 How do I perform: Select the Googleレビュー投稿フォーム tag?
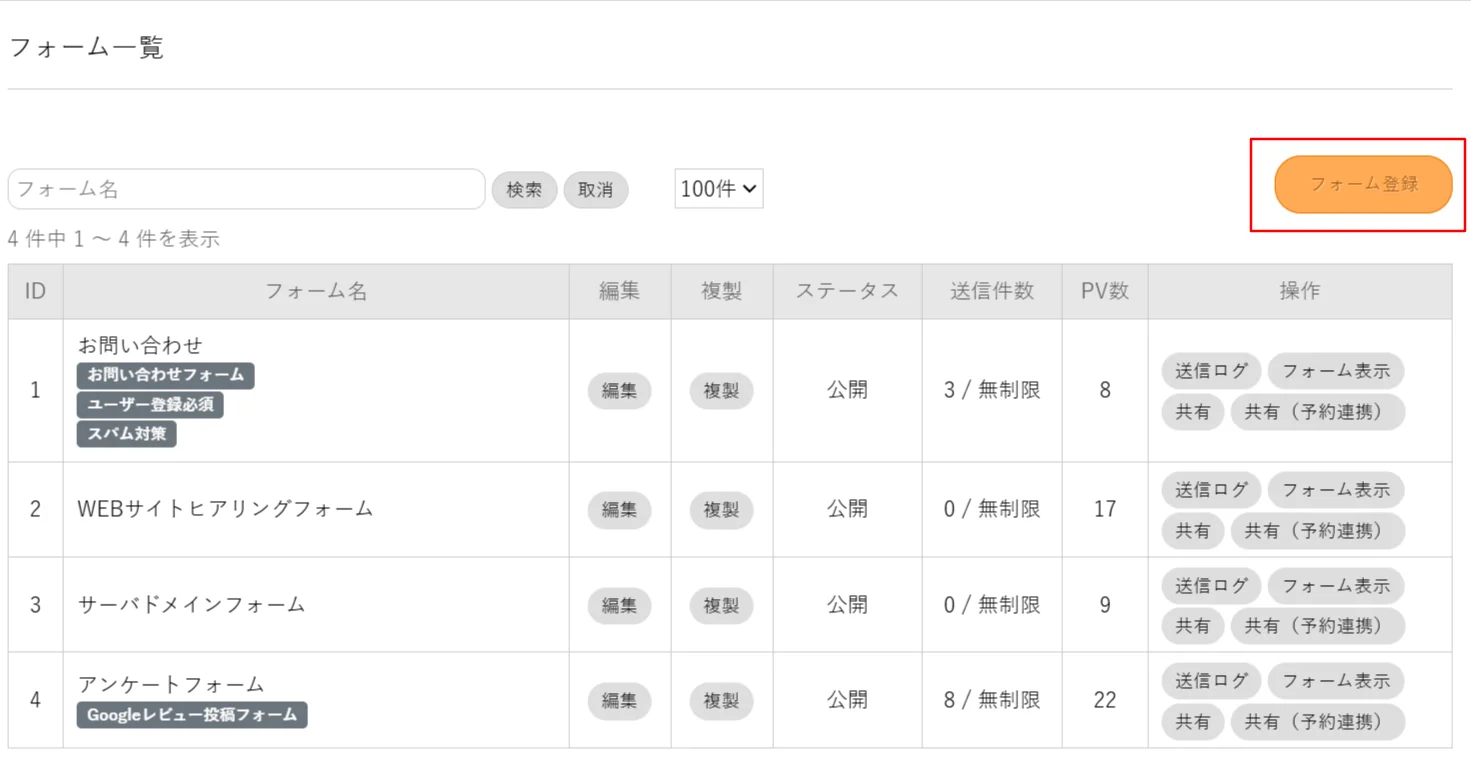point(192,715)
